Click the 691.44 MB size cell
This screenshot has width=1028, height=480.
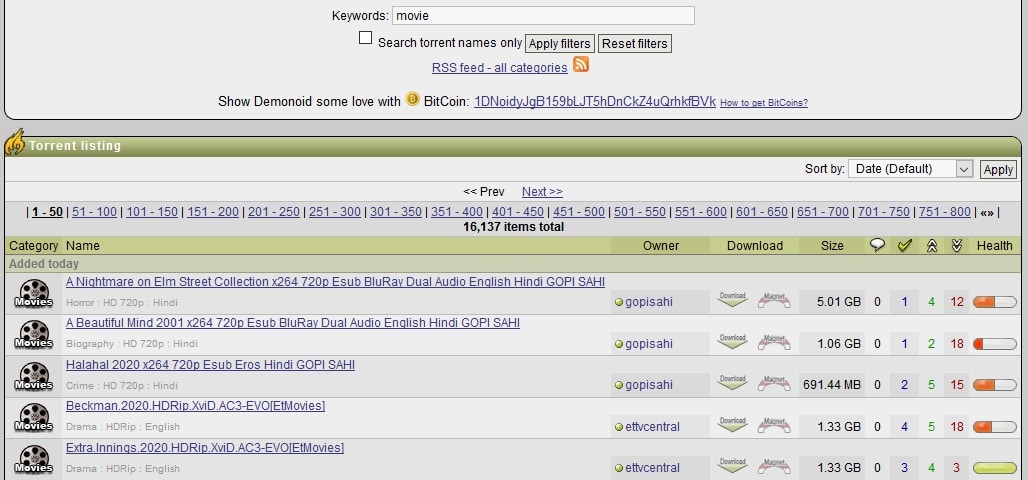click(832, 385)
